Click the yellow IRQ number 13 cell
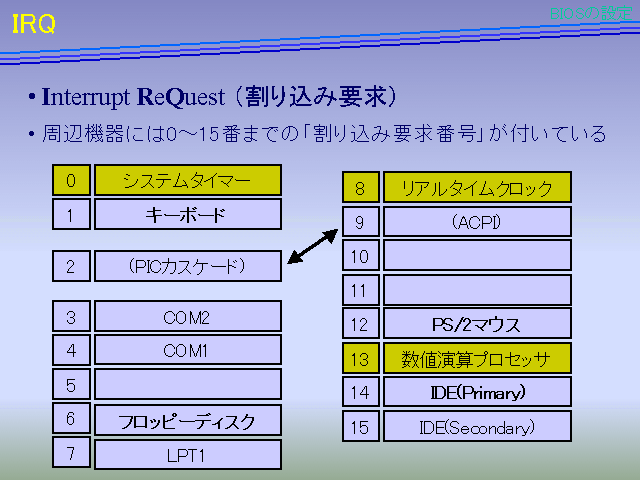 click(359, 358)
